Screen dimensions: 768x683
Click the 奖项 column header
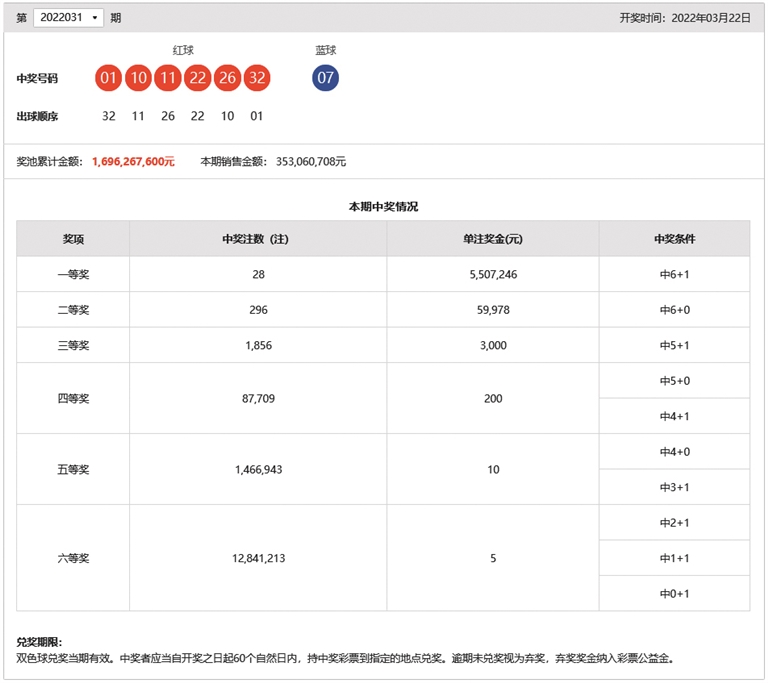(73, 239)
